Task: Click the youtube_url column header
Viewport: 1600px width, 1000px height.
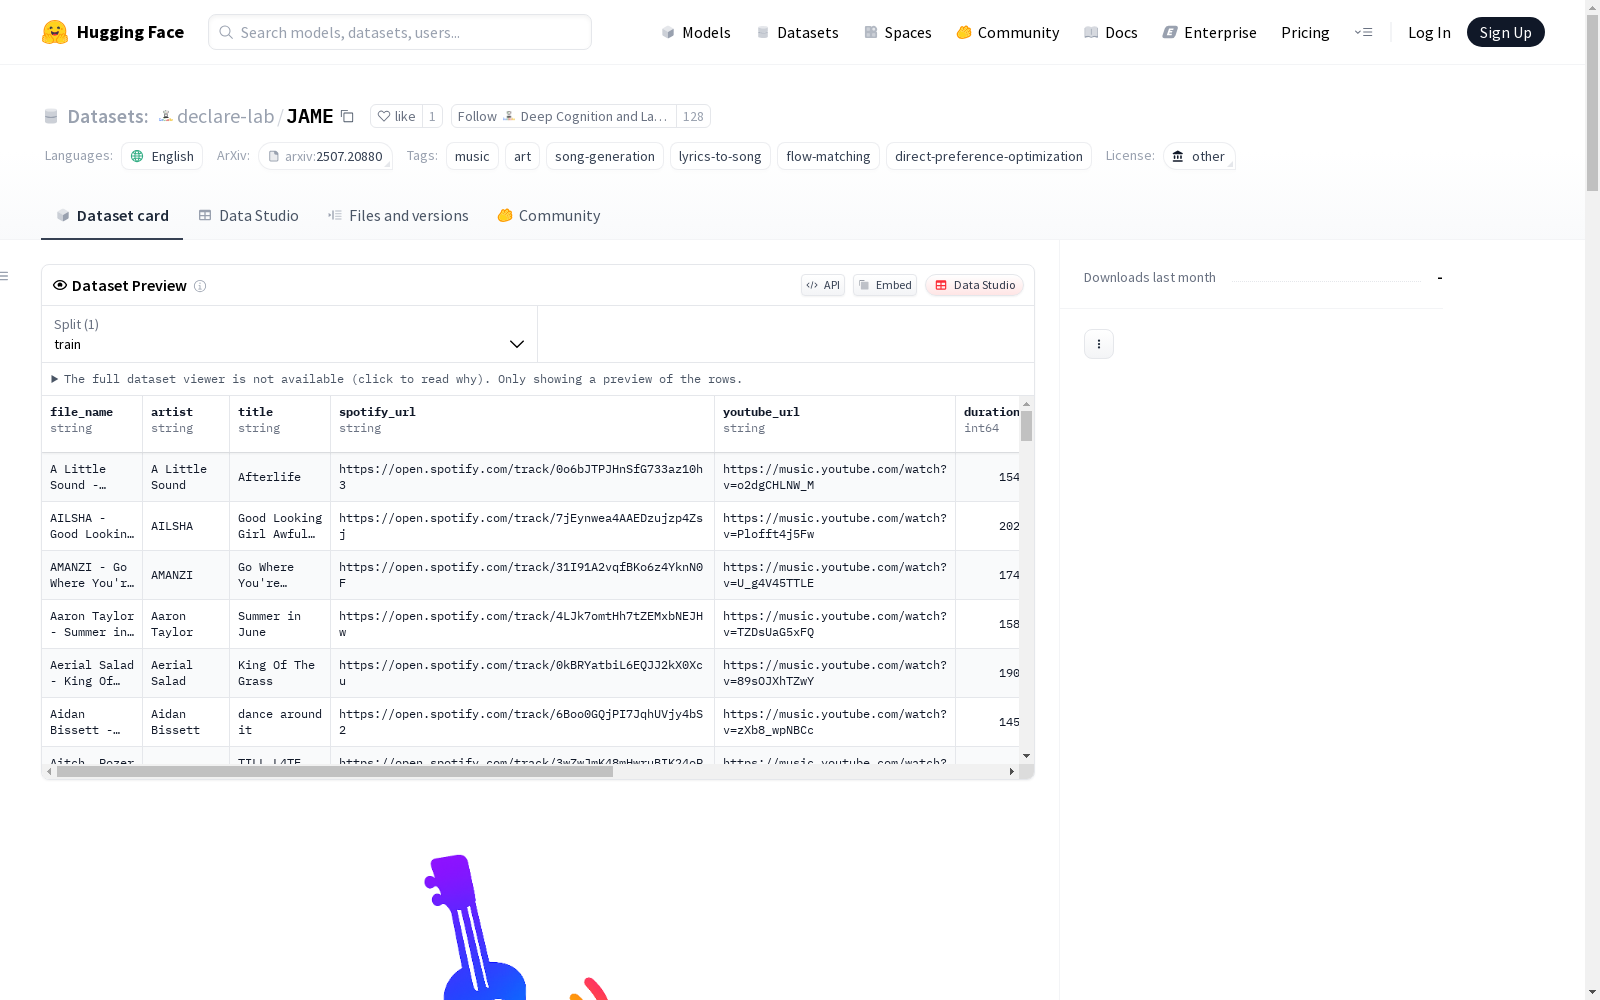Action: (835, 424)
